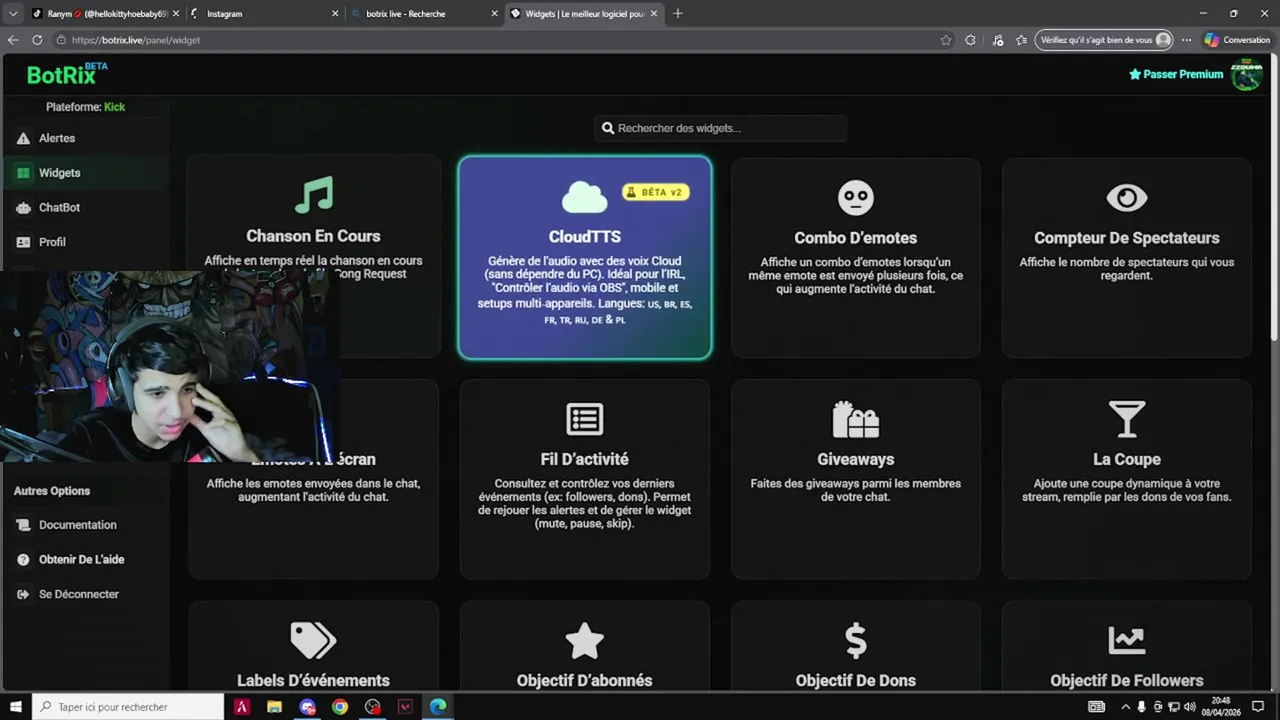Click Se Déconnecter to log out
The width and height of the screenshot is (1280, 720).
point(79,594)
